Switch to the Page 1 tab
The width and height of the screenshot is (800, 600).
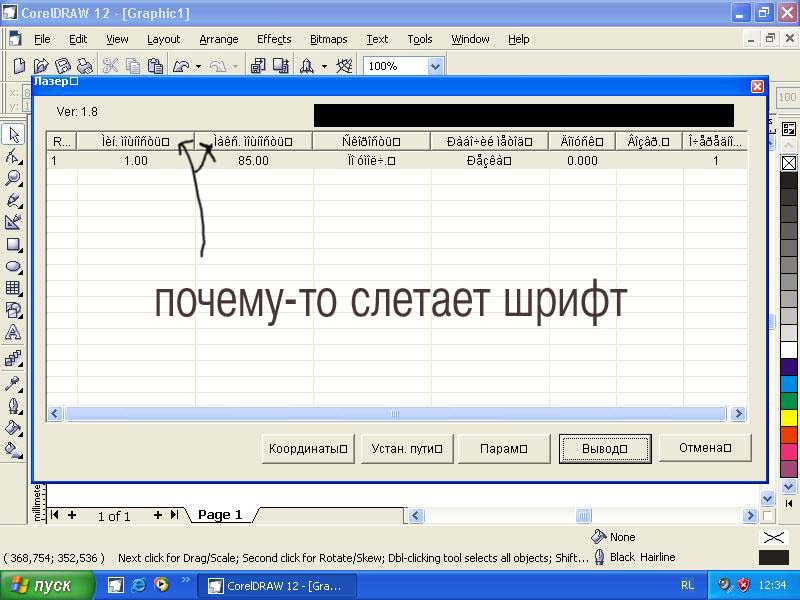(220, 515)
